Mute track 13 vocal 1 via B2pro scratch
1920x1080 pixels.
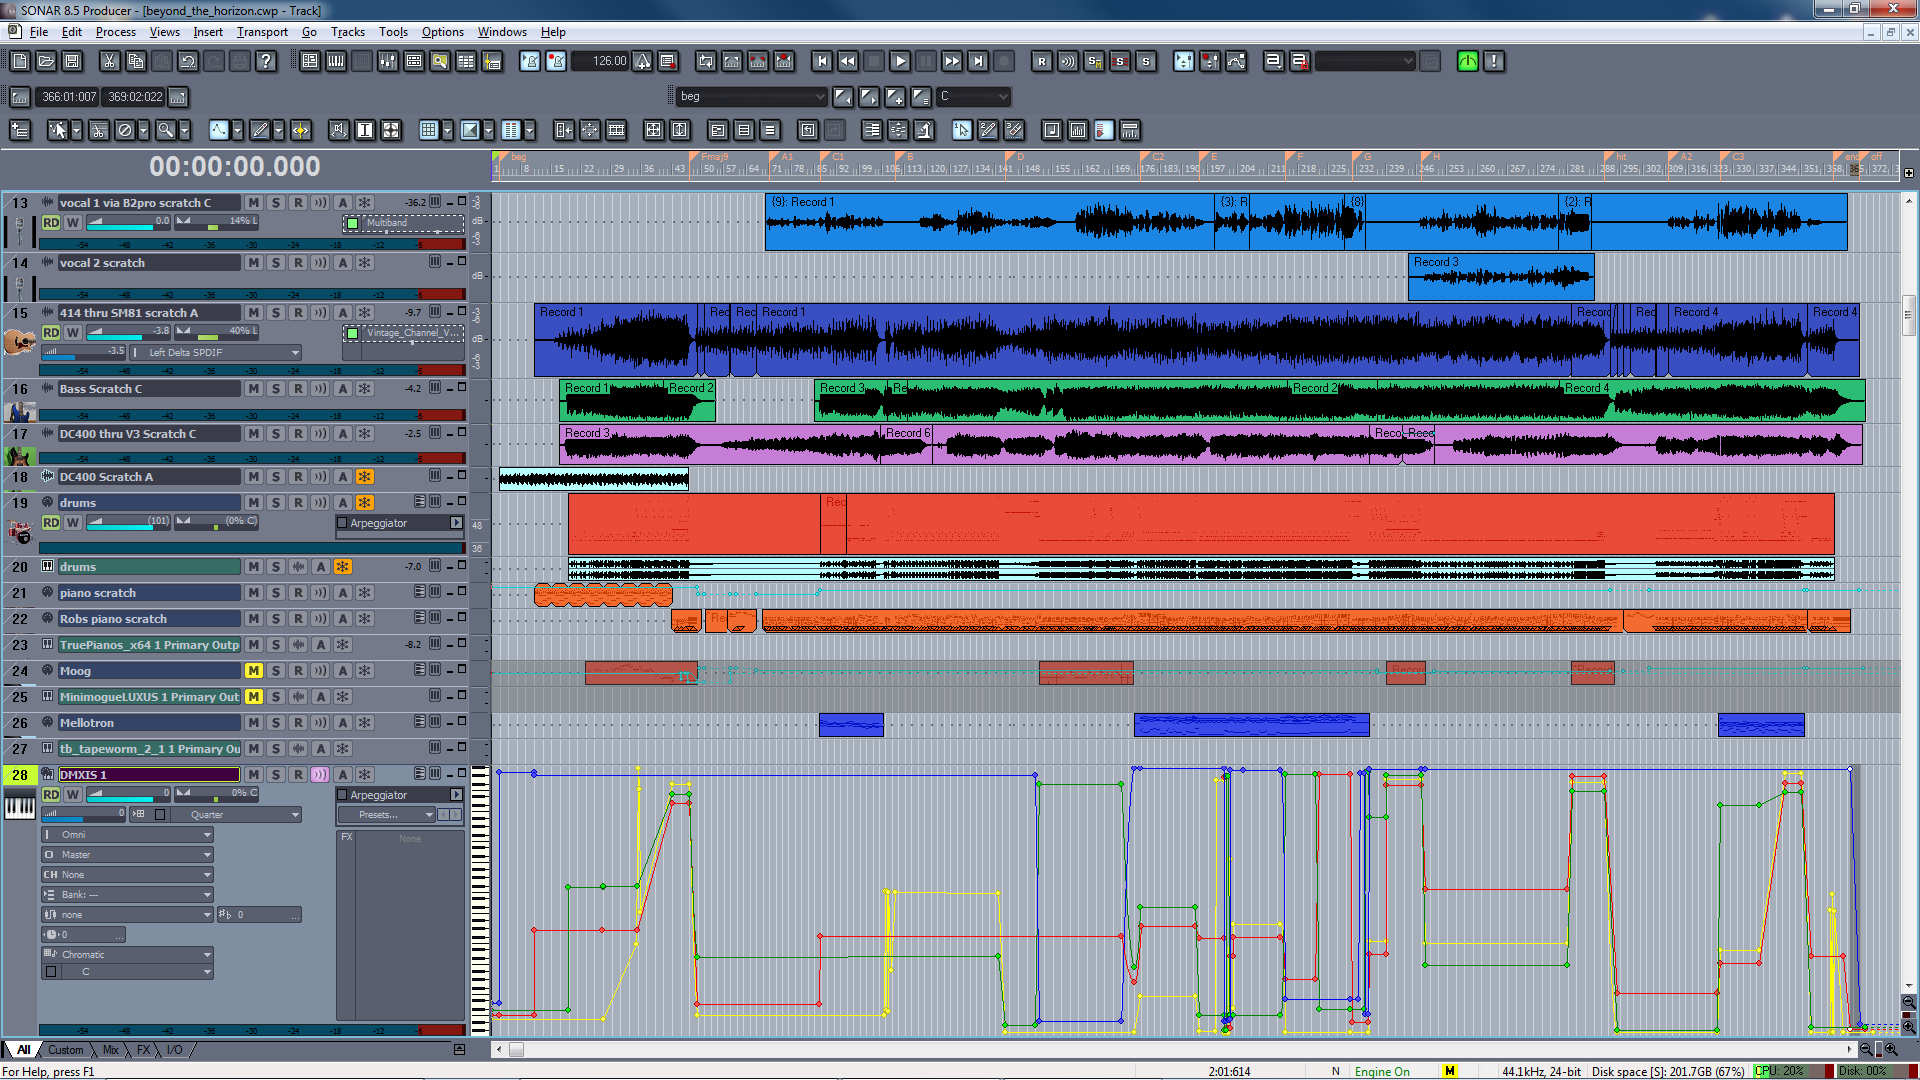coord(254,203)
